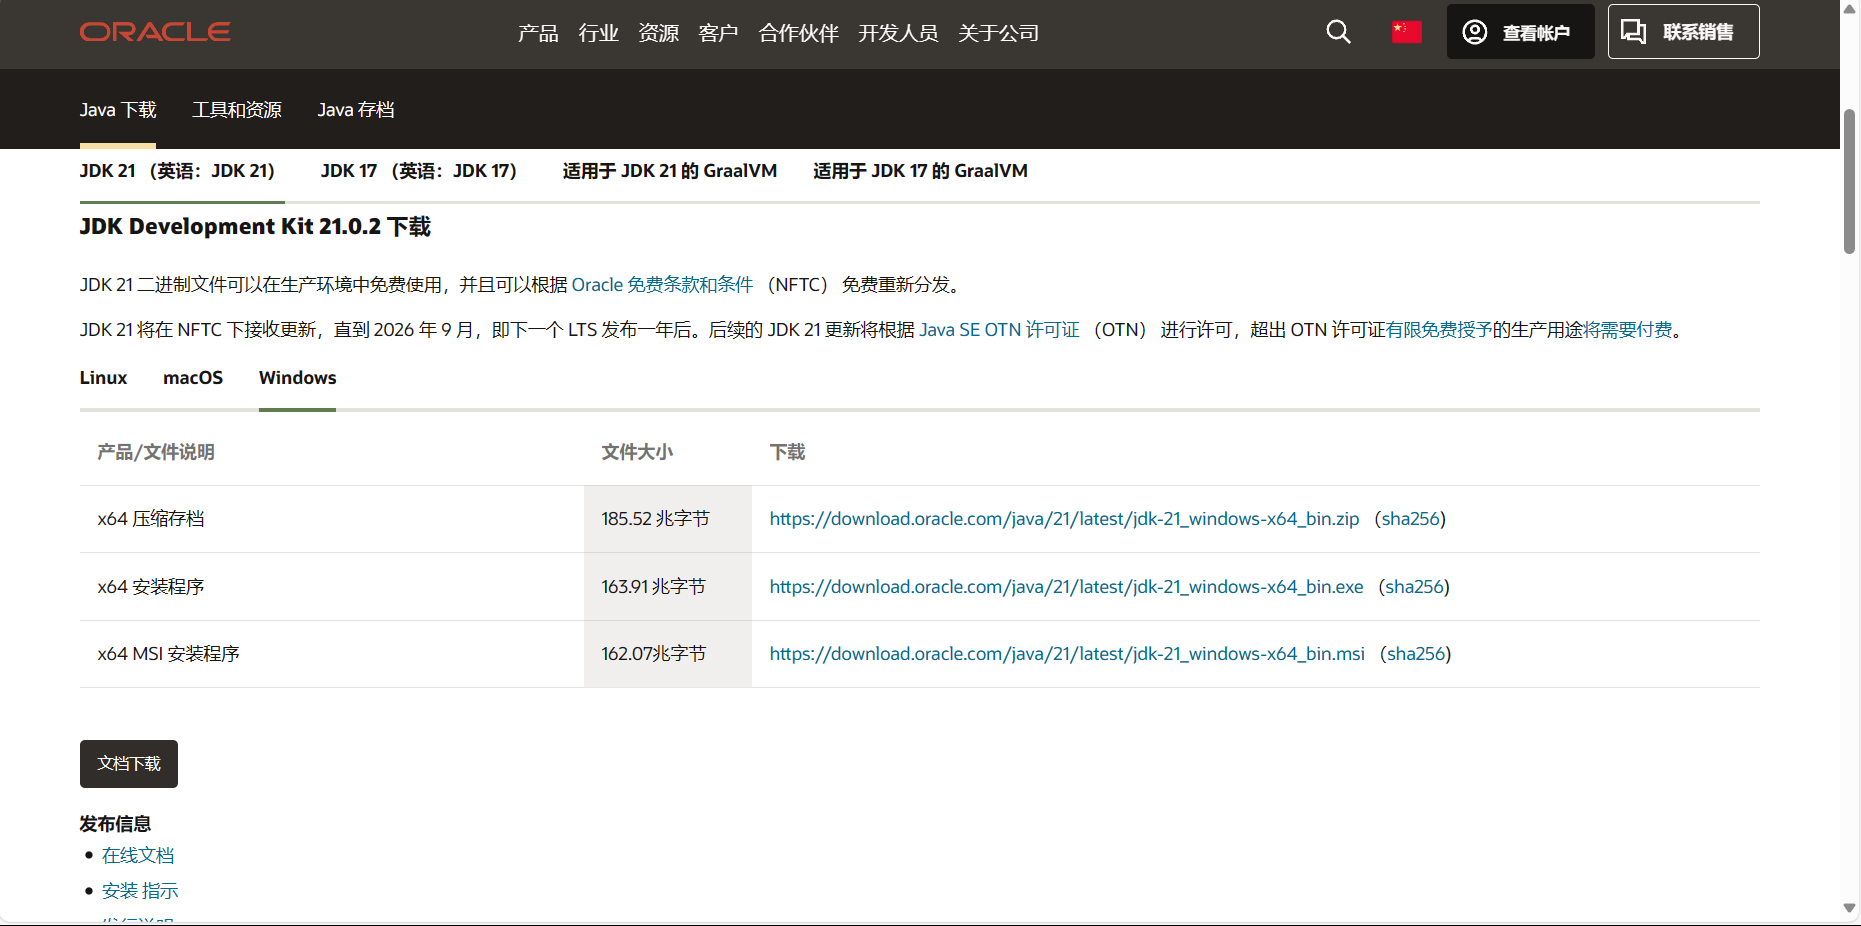Click the 查看帐户 account button

pyautogui.click(x=1519, y=32)
